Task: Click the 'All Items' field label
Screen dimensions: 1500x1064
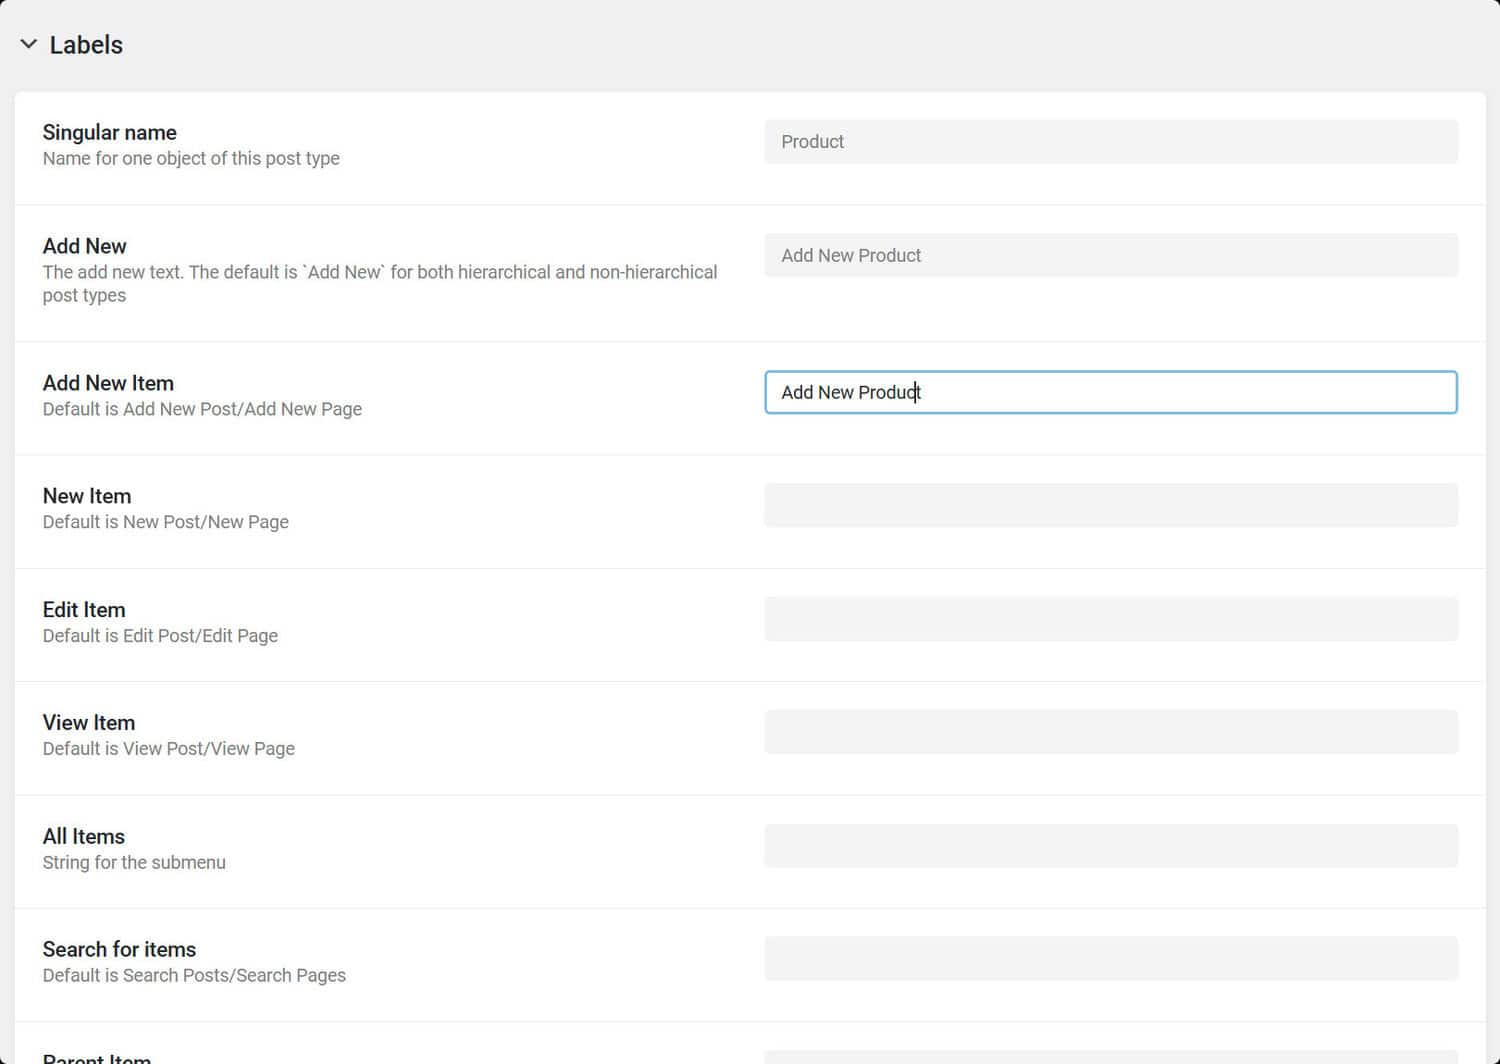Action: point(83,837)
